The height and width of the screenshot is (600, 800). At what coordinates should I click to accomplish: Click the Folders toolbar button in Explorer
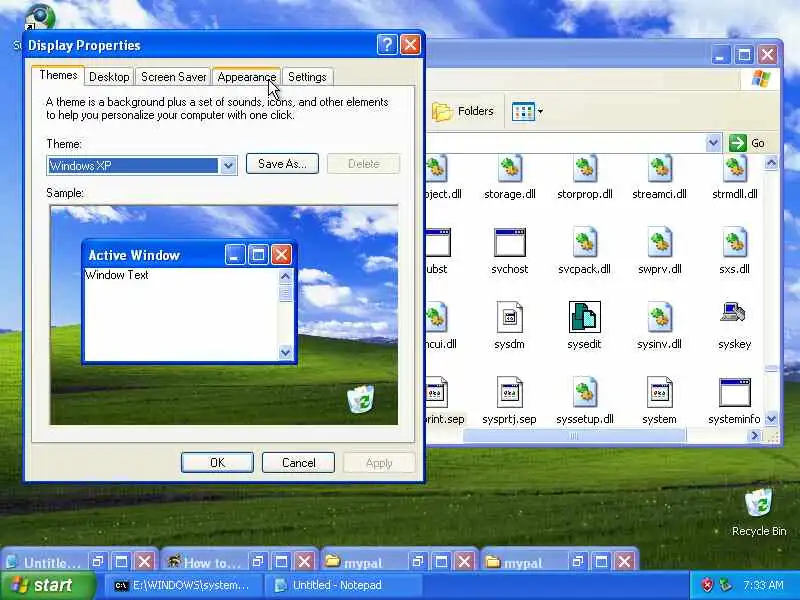pos(463,111)
